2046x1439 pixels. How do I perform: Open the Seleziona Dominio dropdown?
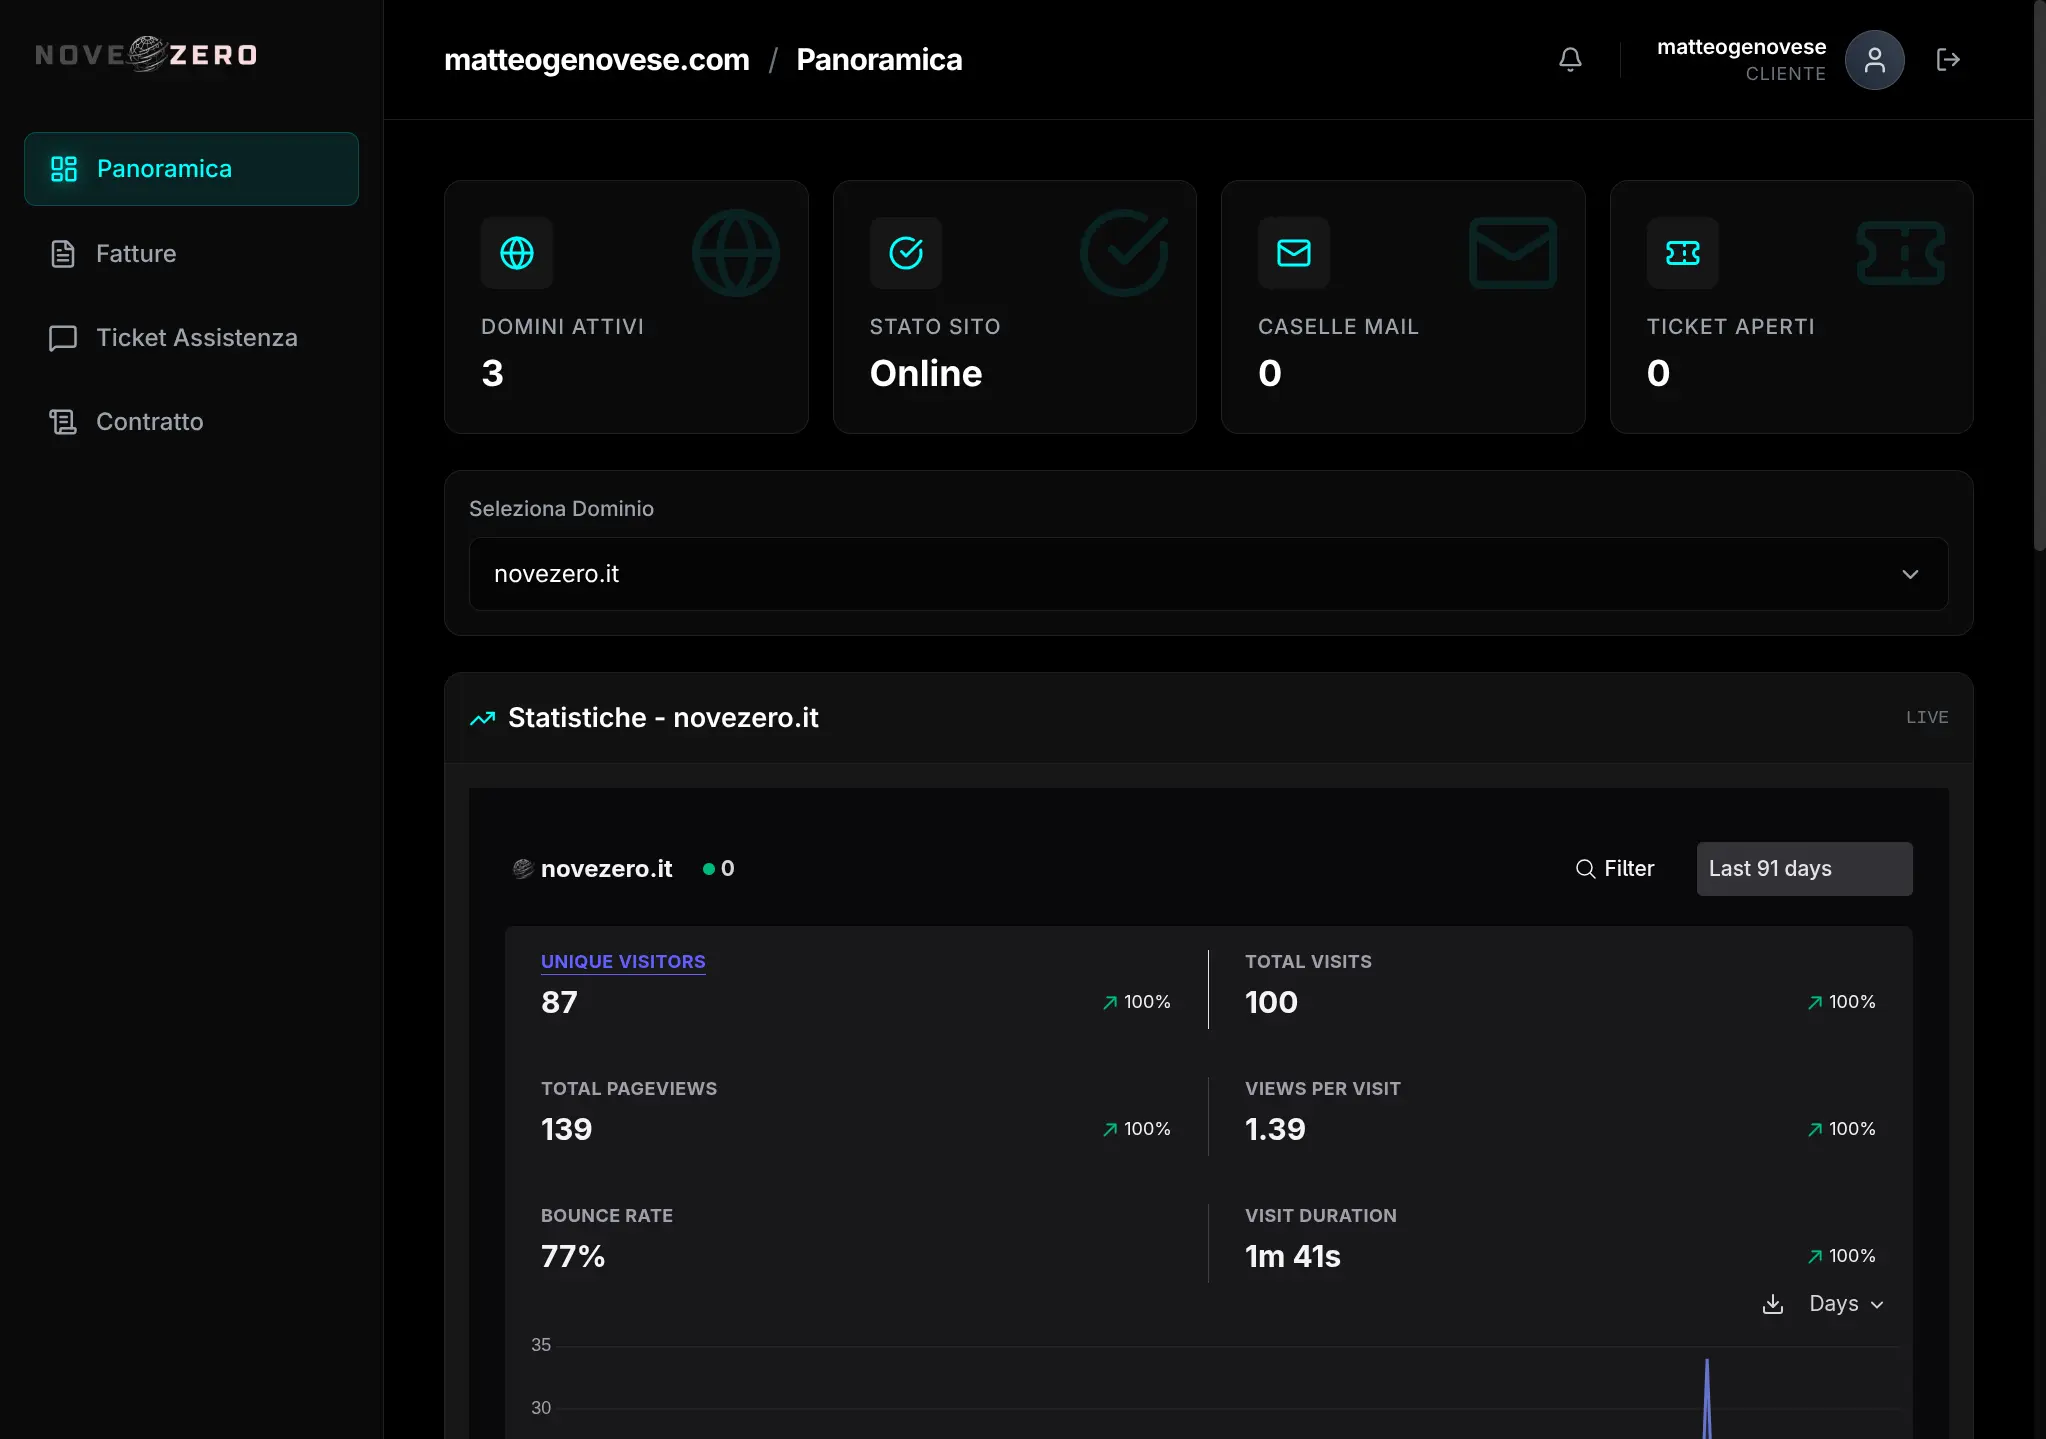[x=1208, y=574]
